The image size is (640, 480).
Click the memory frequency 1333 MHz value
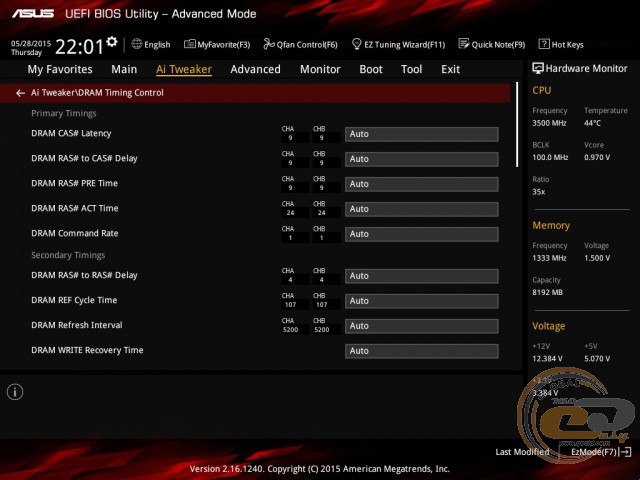pyautogui.click(x=549, y=258)
